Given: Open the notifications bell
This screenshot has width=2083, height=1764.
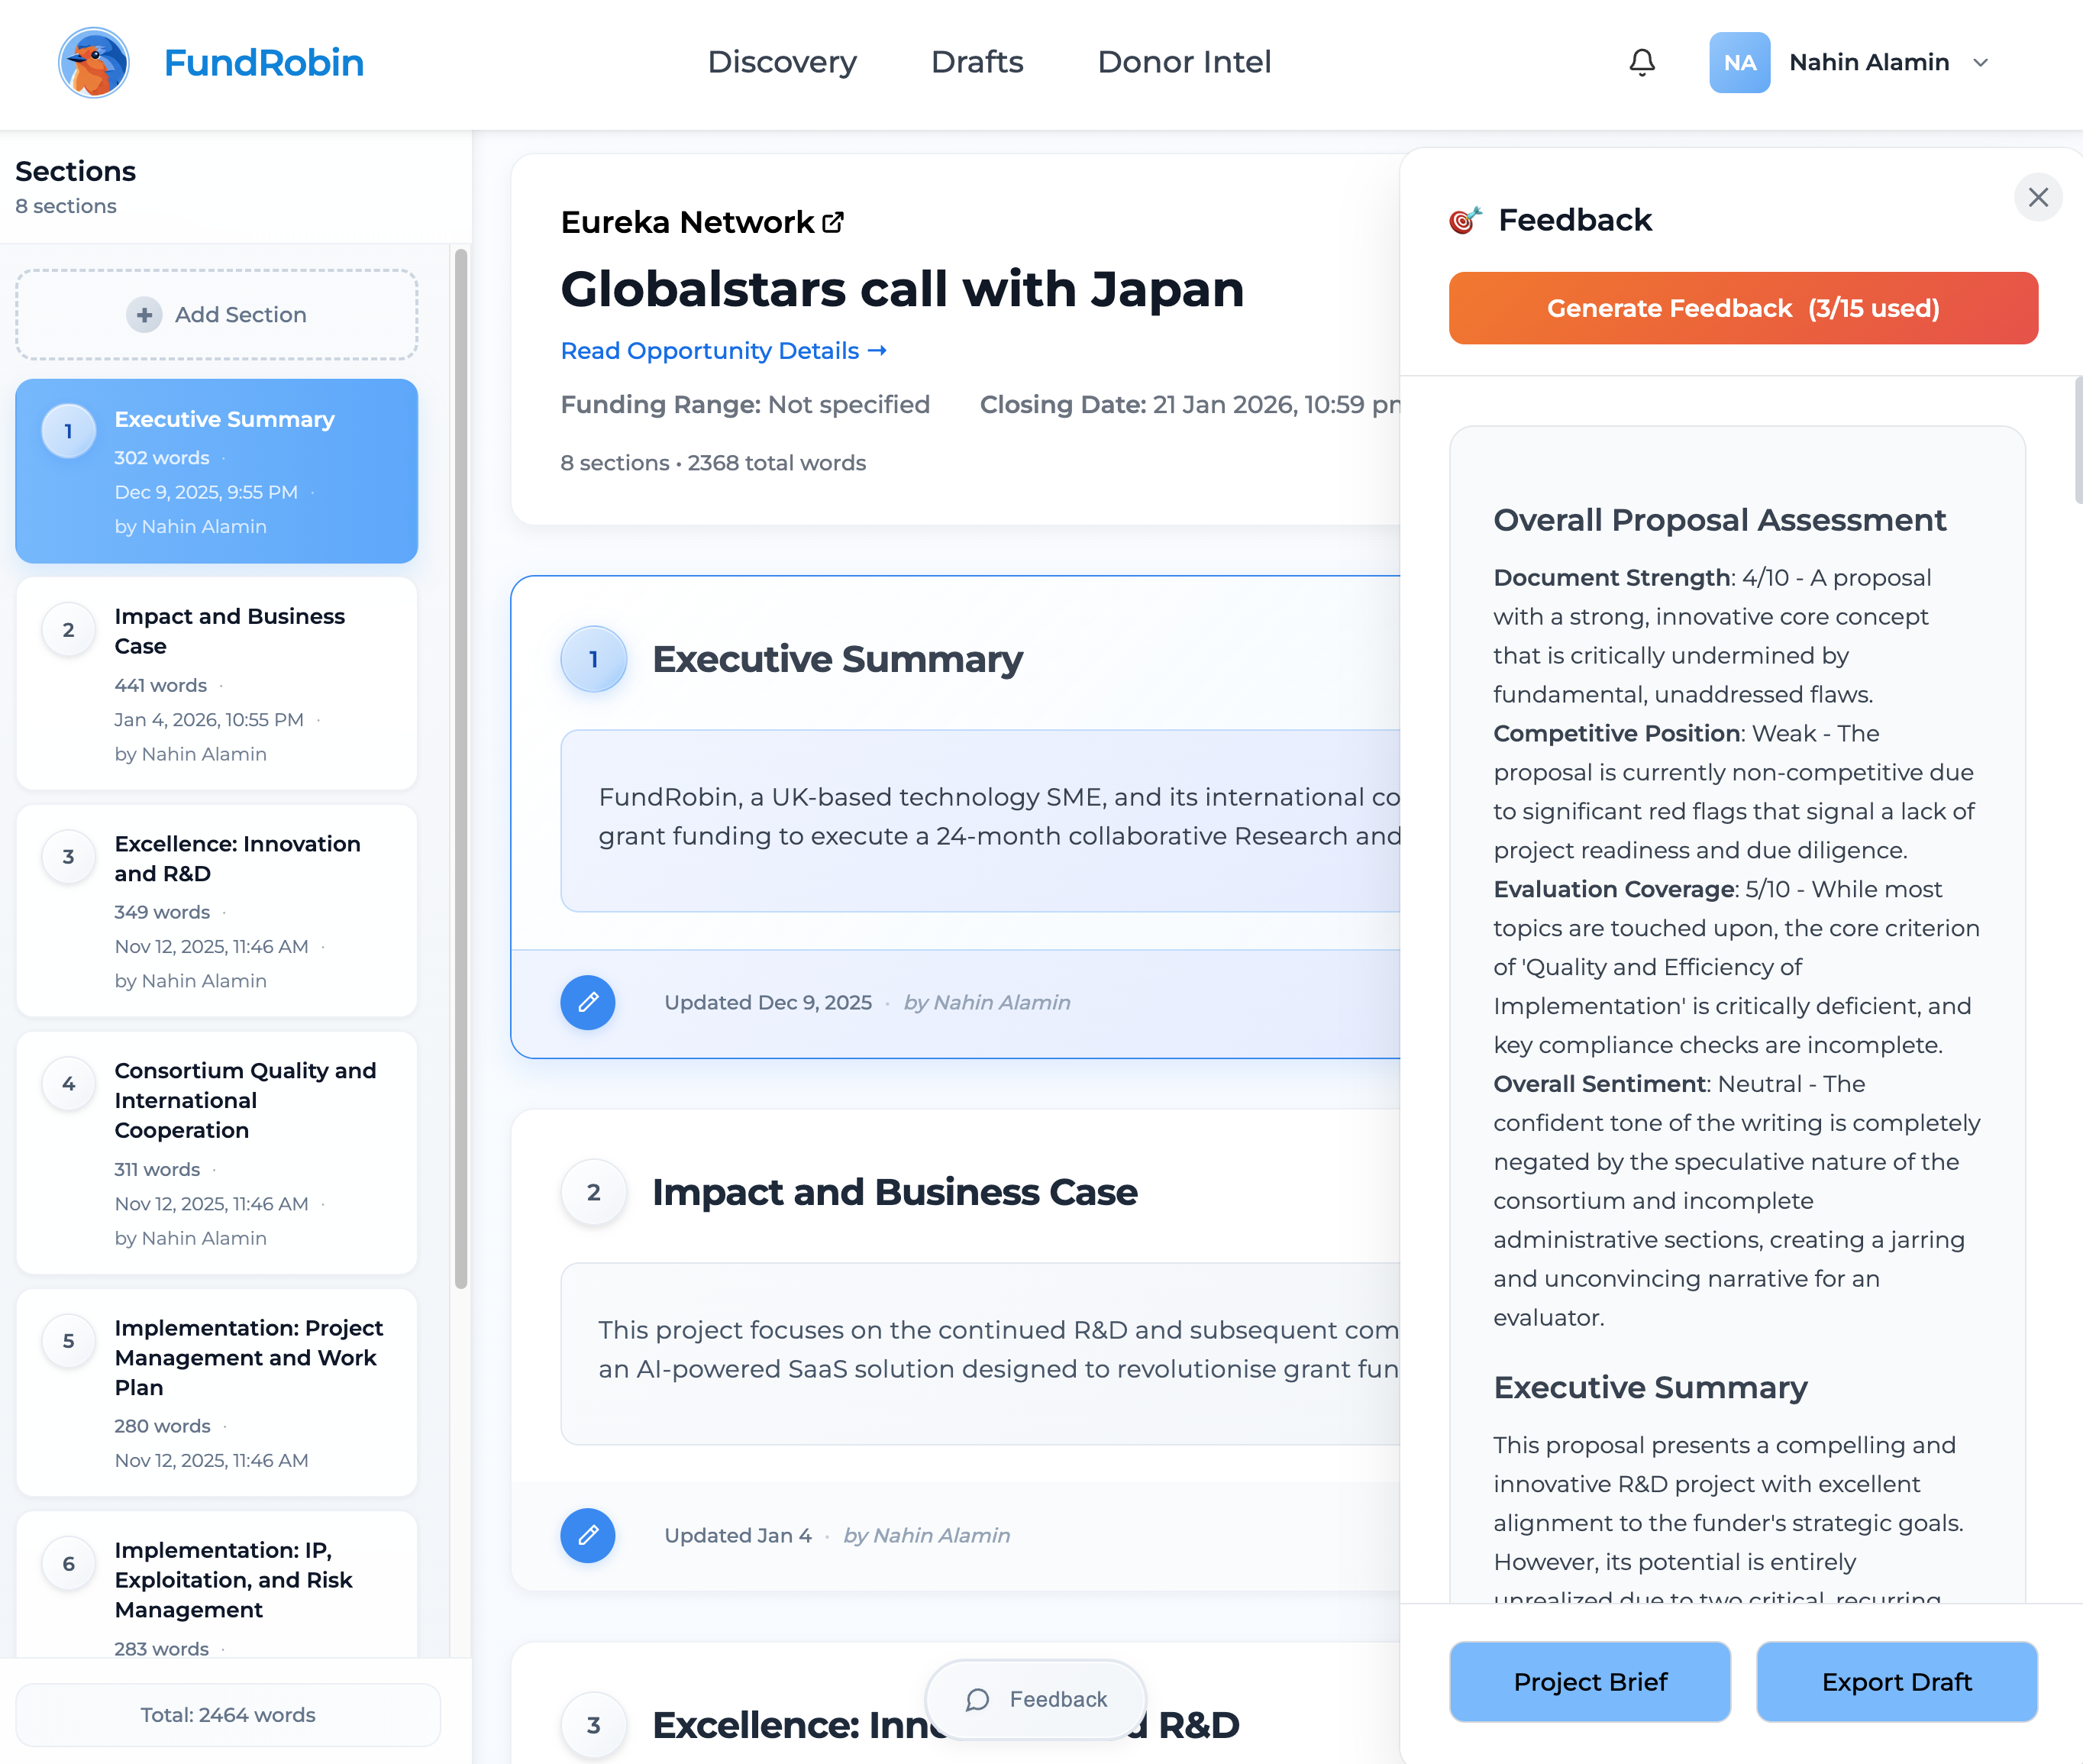Looking at the screenshot, I should pyautogui.click(x=1642, y=62).
